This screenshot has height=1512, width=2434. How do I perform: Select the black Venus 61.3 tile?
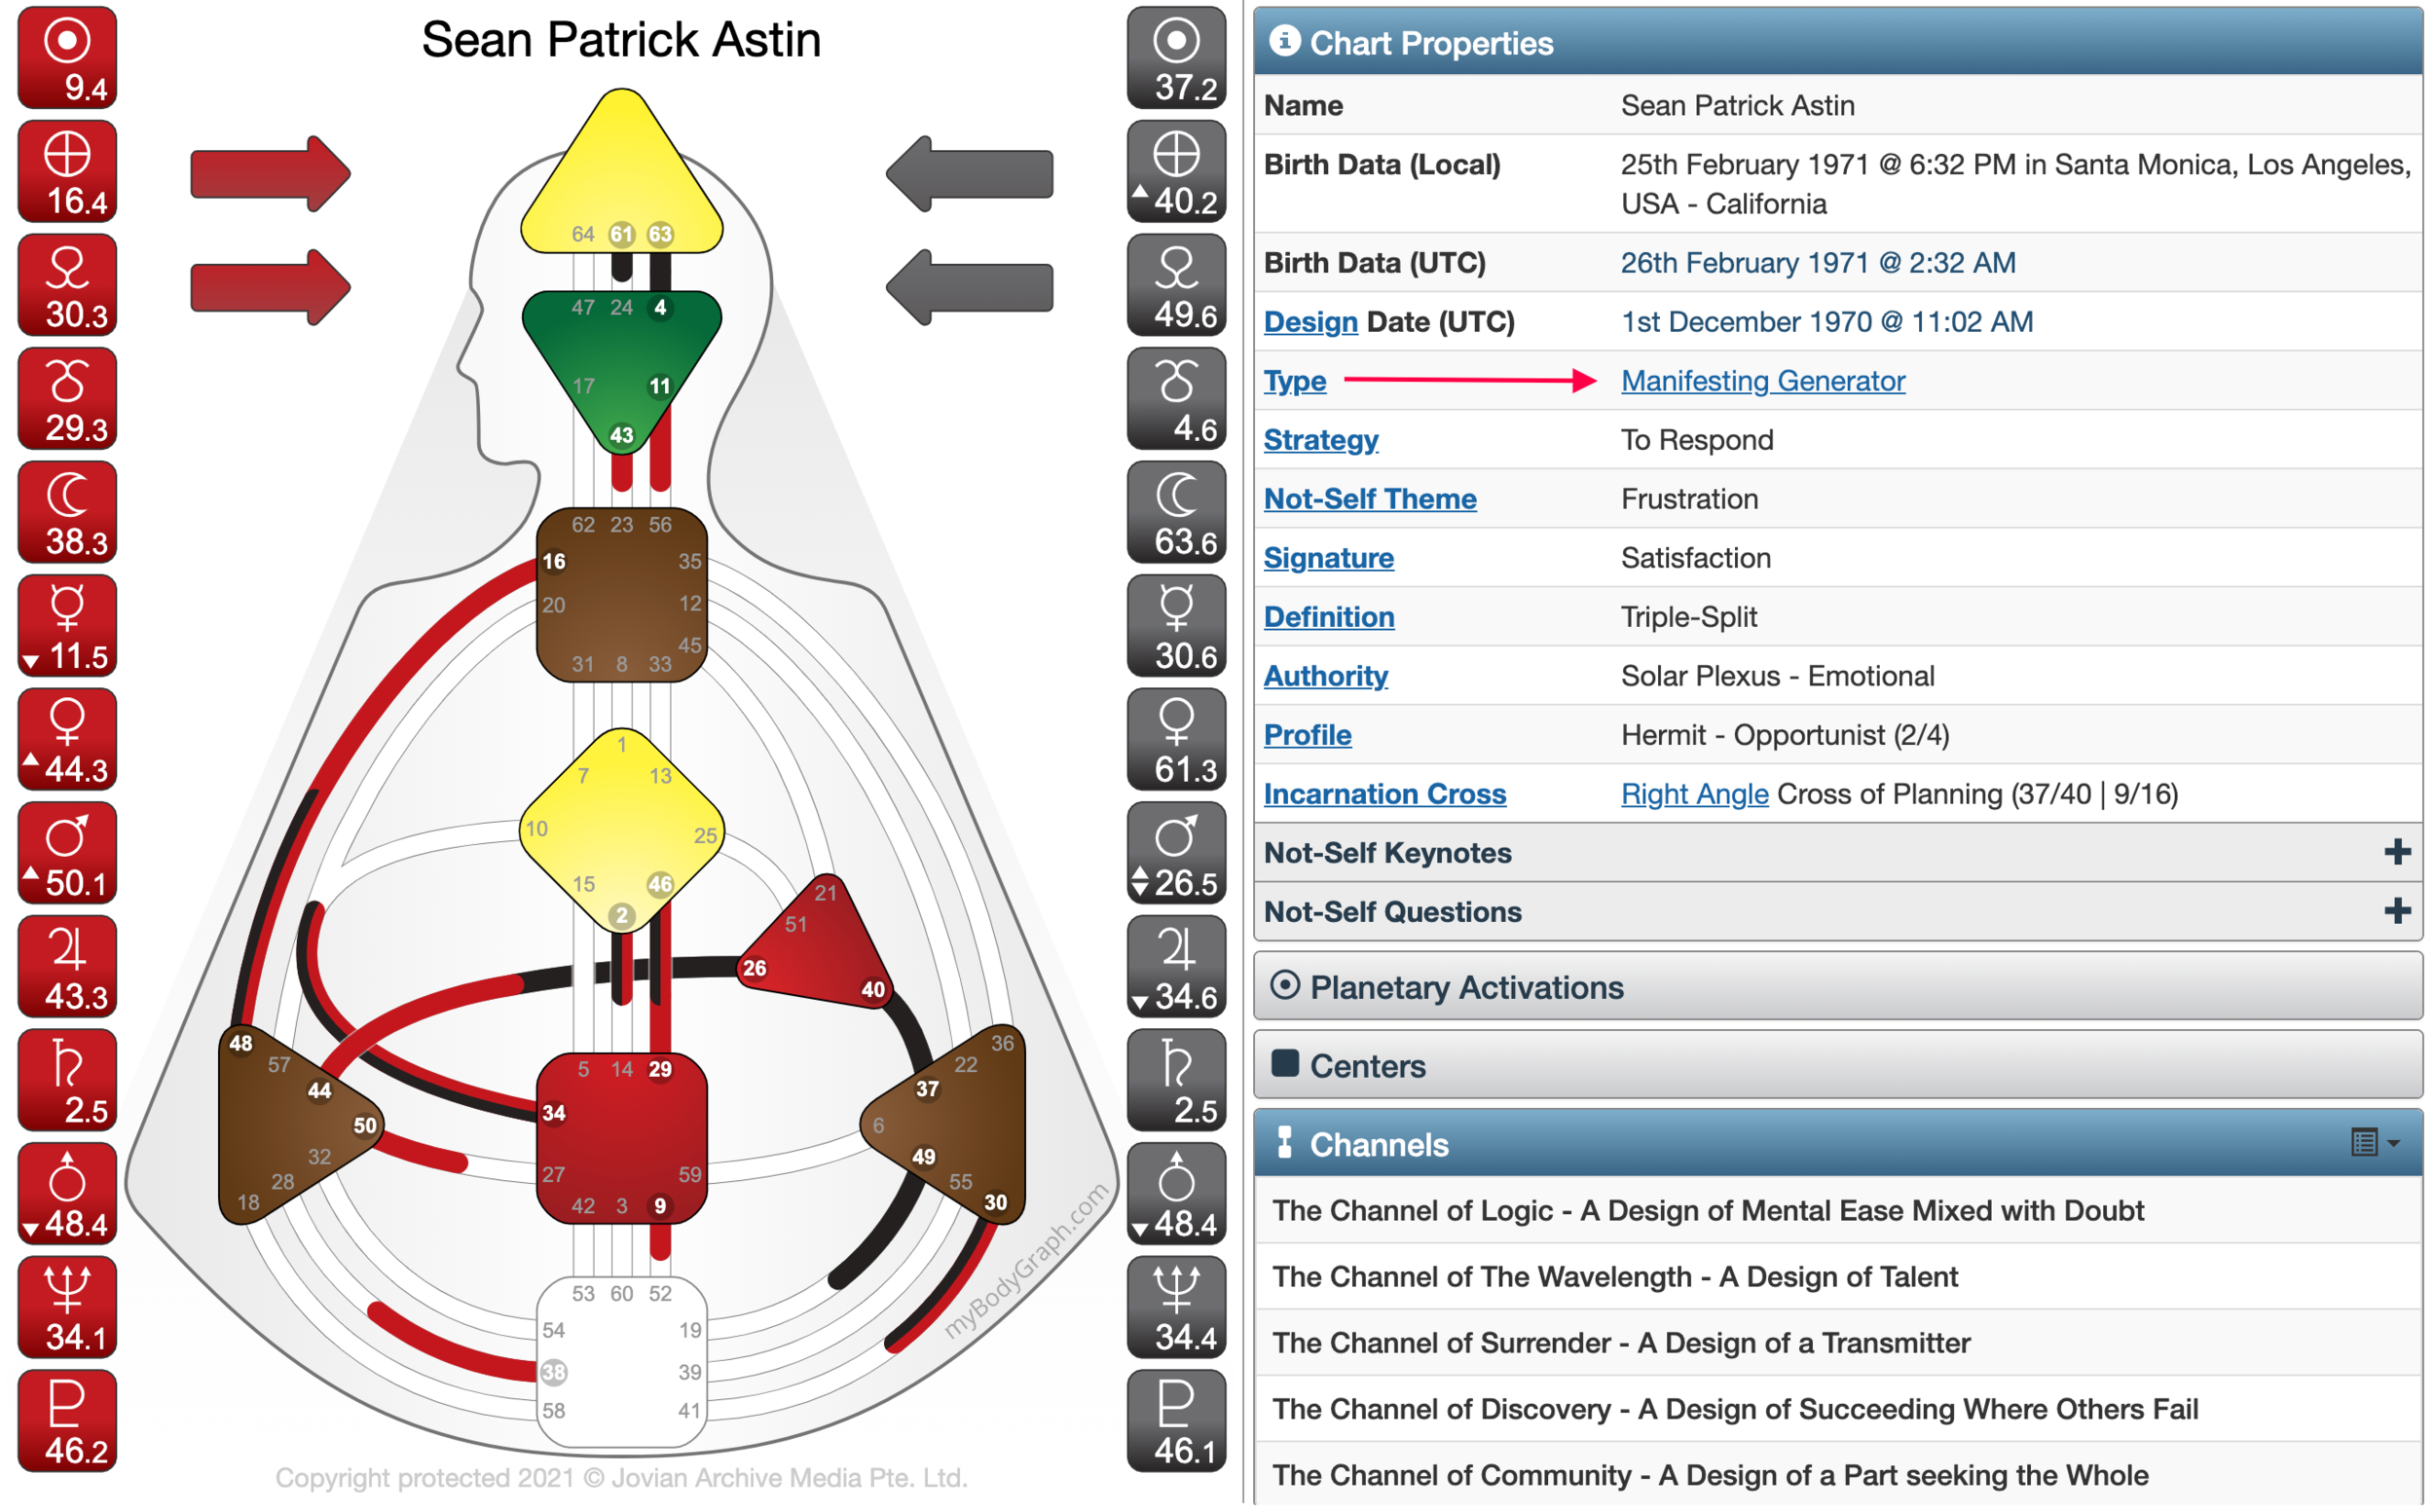[1177, 739]
